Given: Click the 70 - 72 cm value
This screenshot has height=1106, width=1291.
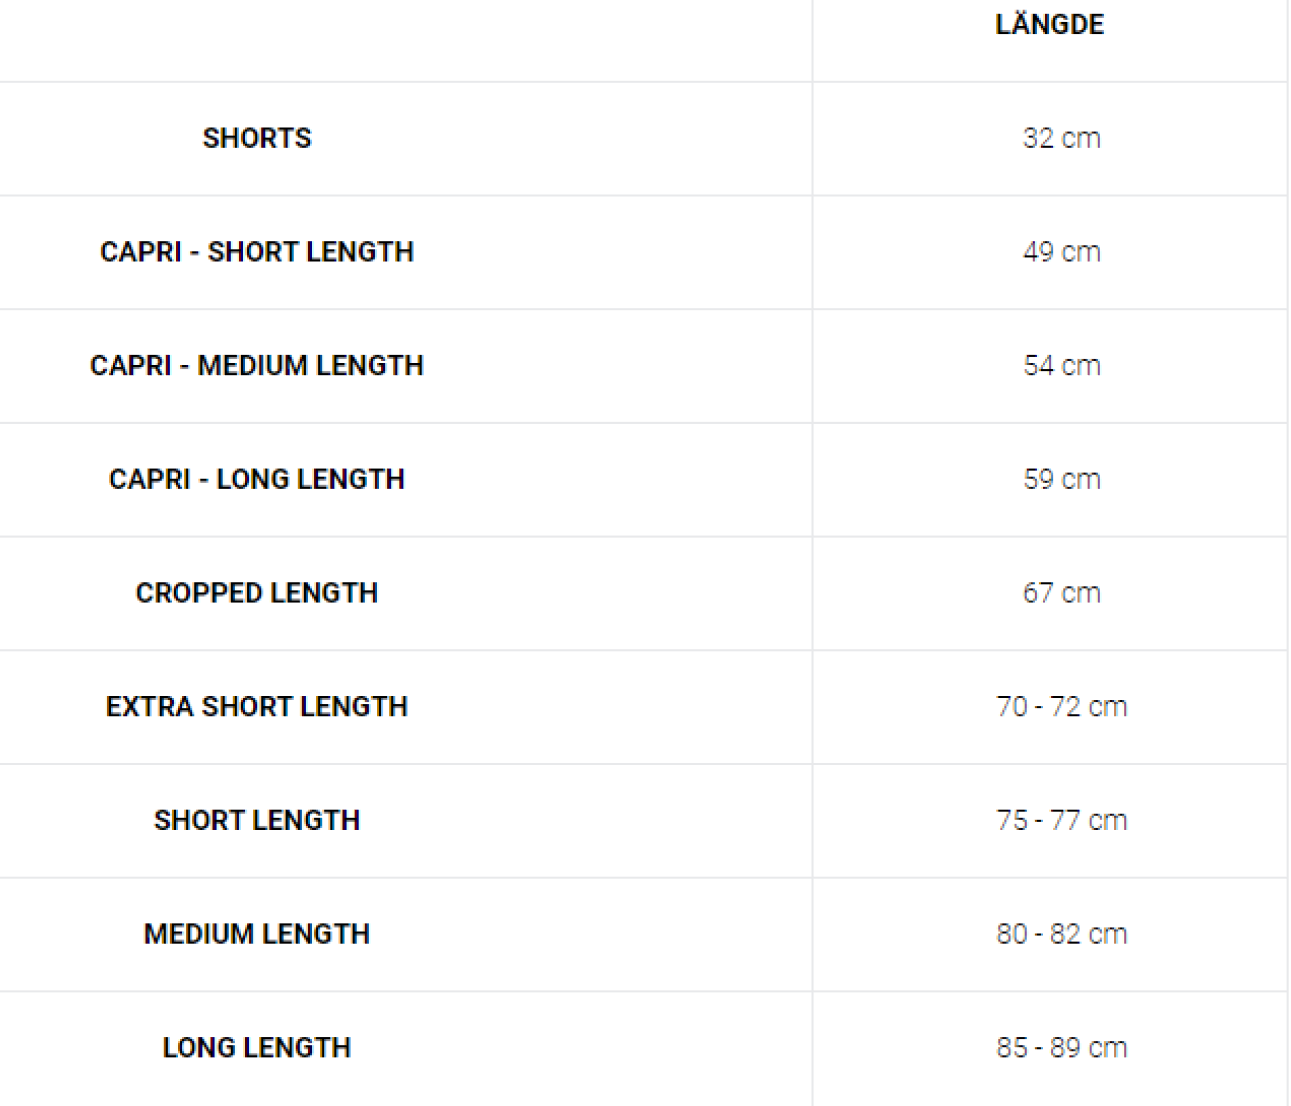Looking at the screenshot, I should pyautogui.click(x=1061, y=707).
